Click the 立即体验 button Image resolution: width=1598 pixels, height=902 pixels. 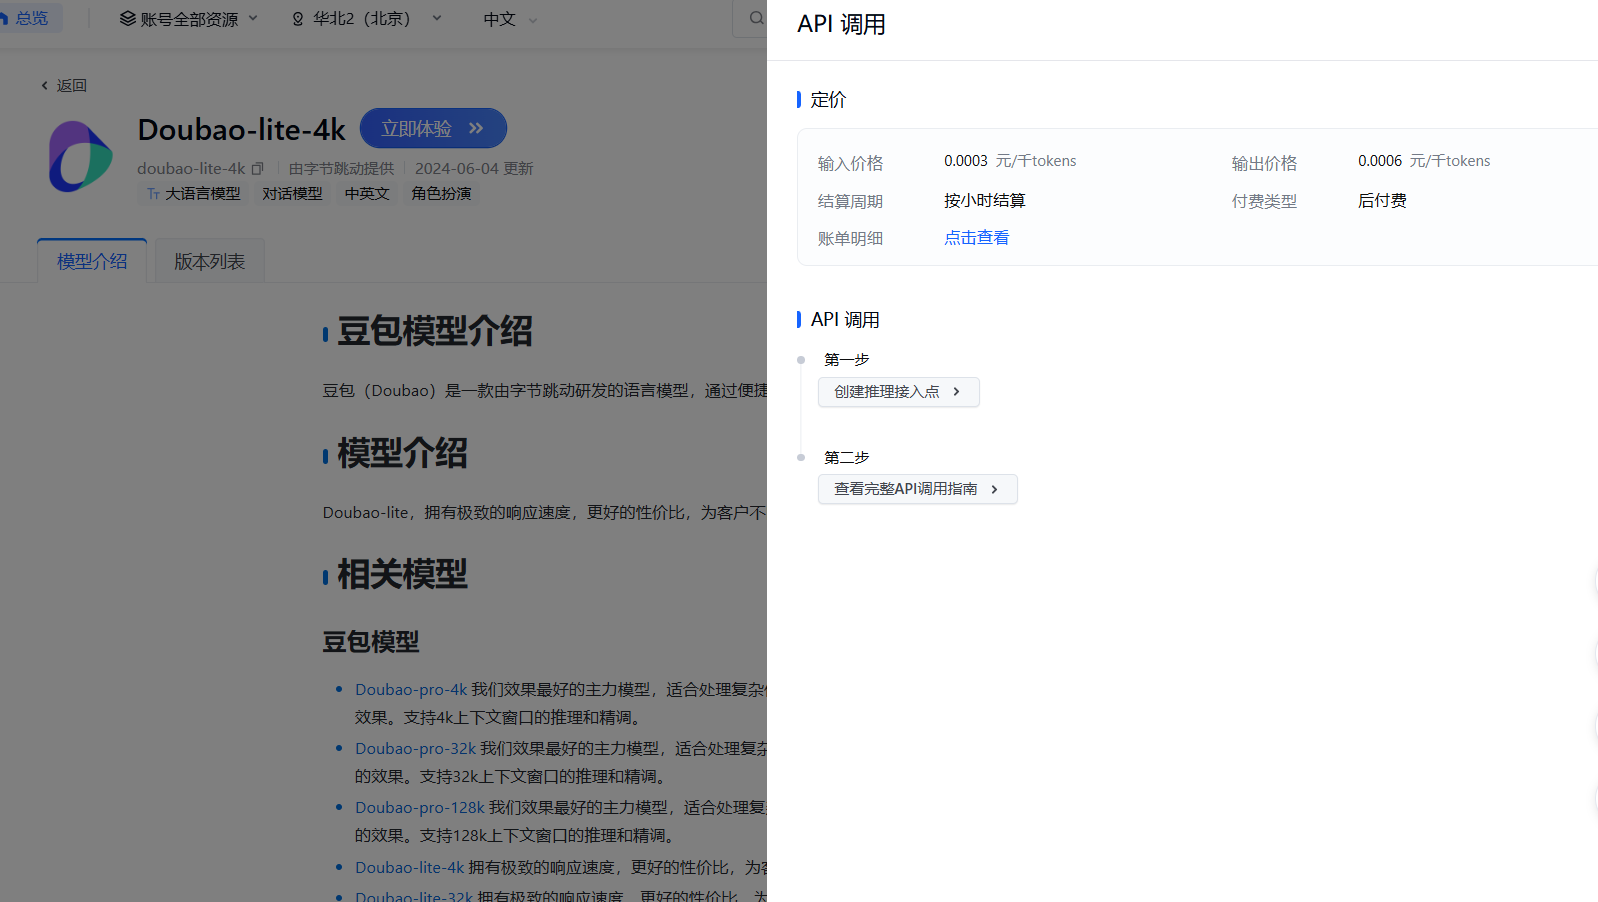433,128
